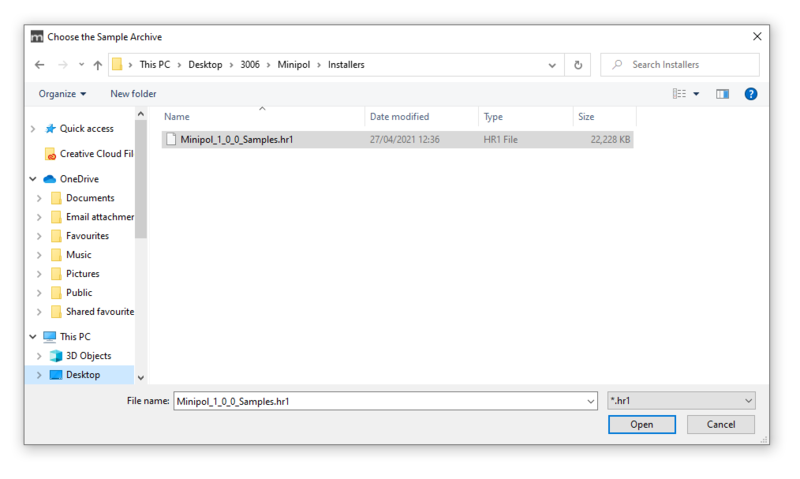Change the view layout icon
This screenshot has width=800, height=479.
[679, 94]
